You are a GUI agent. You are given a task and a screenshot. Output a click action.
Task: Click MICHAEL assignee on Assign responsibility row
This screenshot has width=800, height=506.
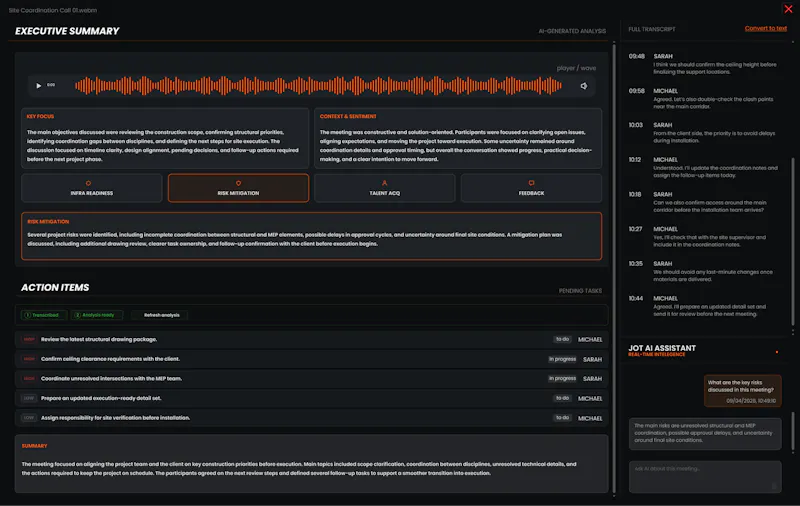(590, 418)
